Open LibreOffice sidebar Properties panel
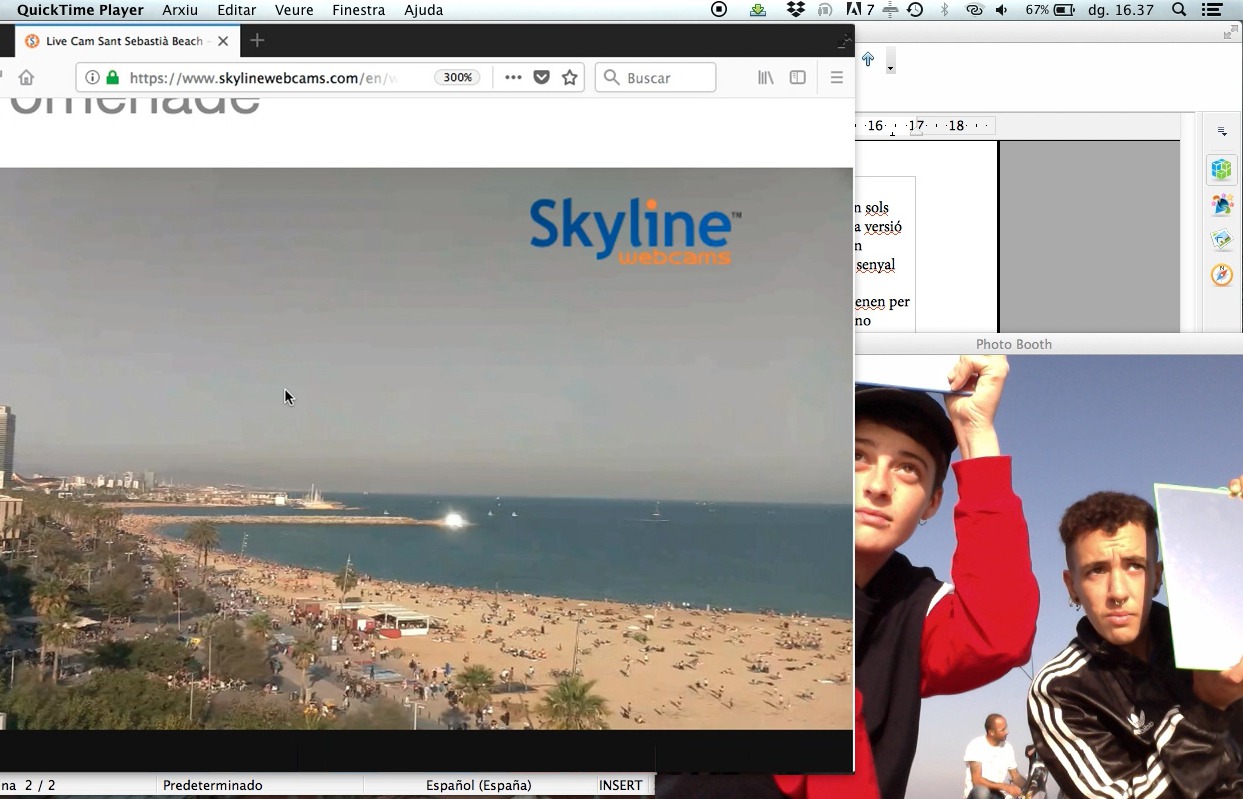Image resolution: width=1243 pixels, height=799 pixels. (1221, 169)
